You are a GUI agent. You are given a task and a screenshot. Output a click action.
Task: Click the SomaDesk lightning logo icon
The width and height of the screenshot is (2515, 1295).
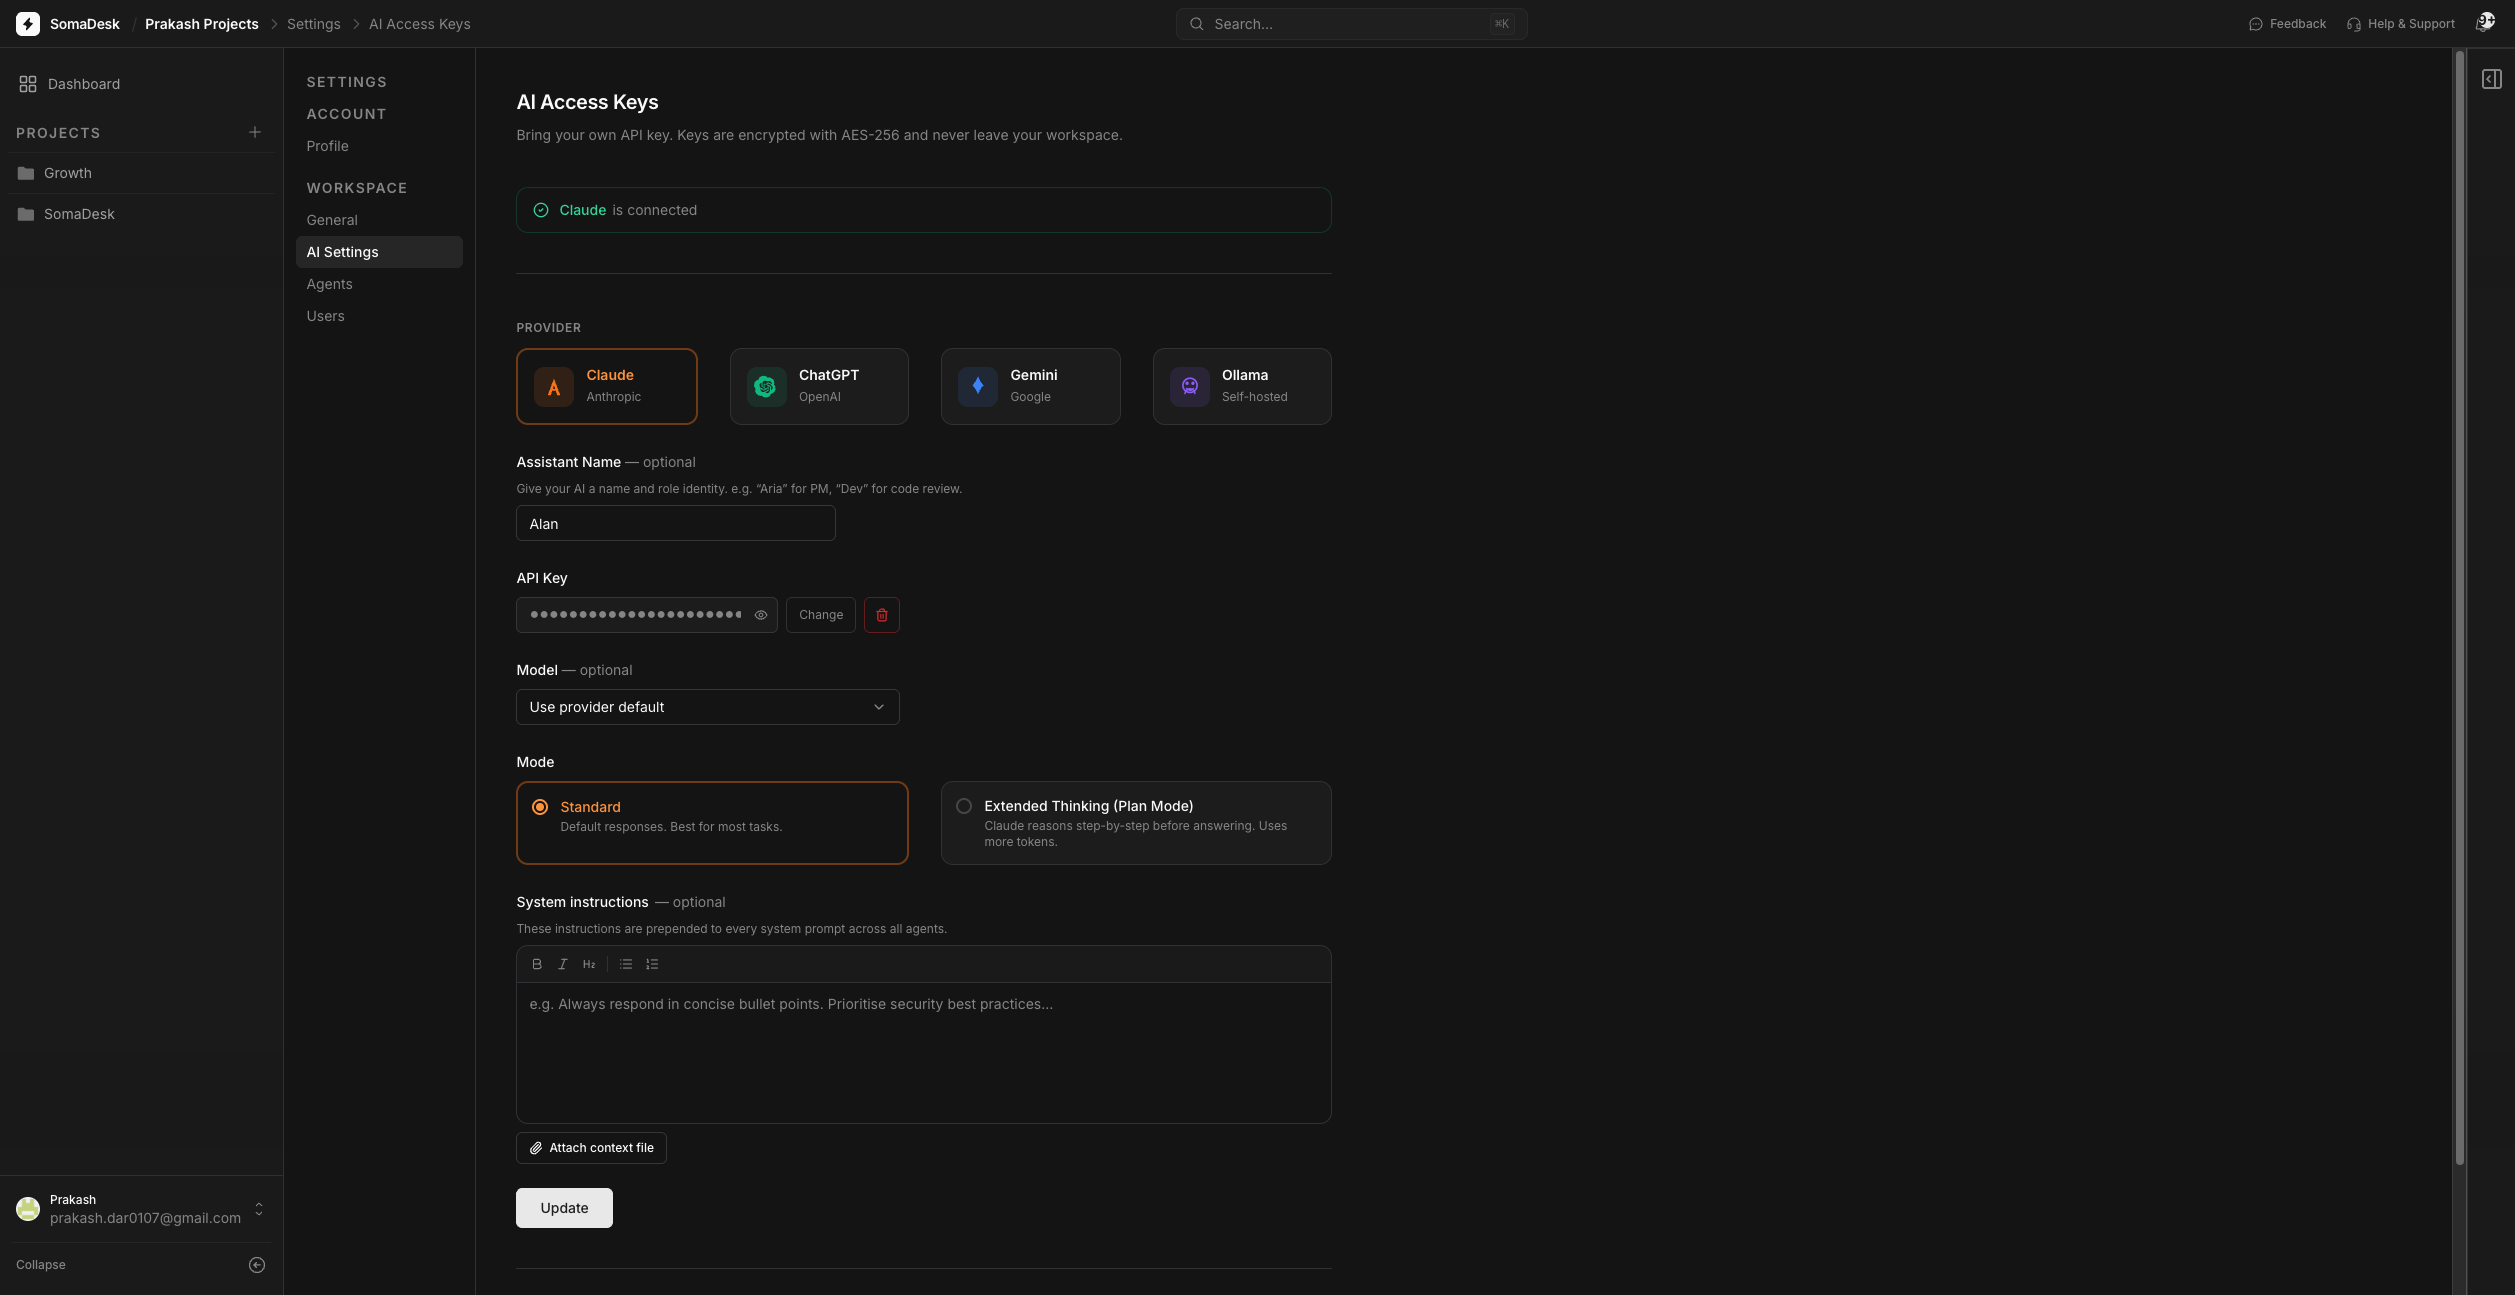[x=28, y=24]
